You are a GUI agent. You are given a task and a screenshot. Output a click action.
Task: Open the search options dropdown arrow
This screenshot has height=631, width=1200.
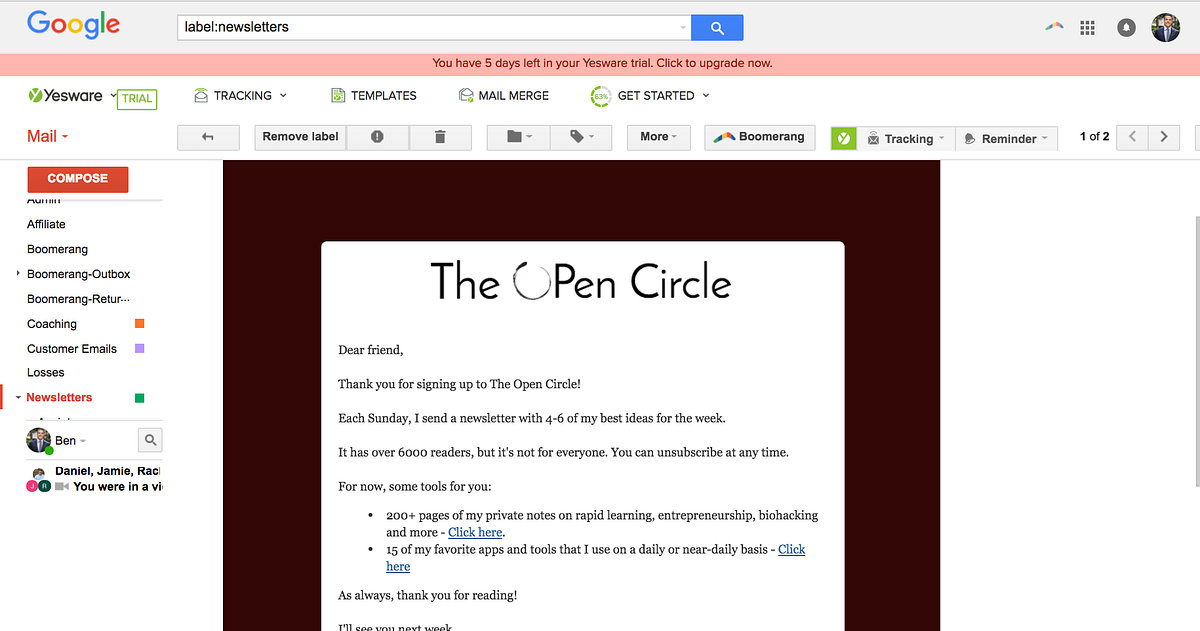(683, 28)
